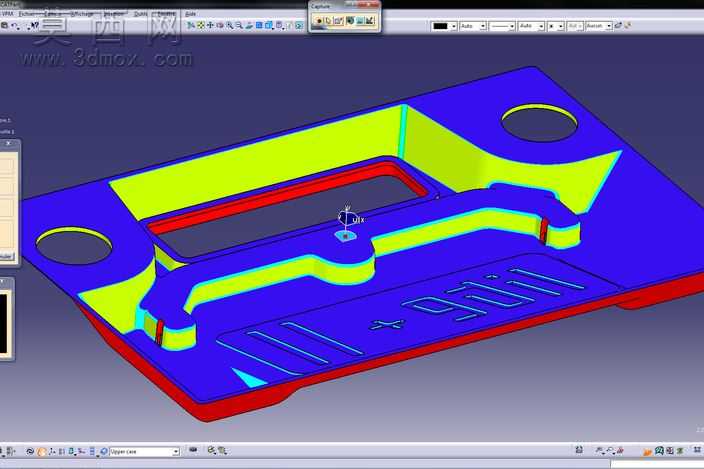Click the dark globe icon in Capture toolbar
Screen dimensions: 704x469
pos(350,21)
